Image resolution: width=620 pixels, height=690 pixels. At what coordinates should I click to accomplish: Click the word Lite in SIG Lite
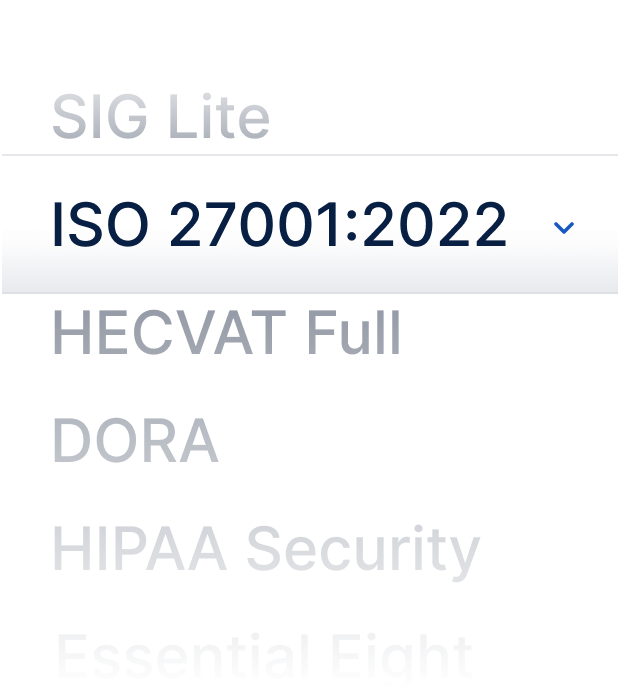(x=219, y=117)
